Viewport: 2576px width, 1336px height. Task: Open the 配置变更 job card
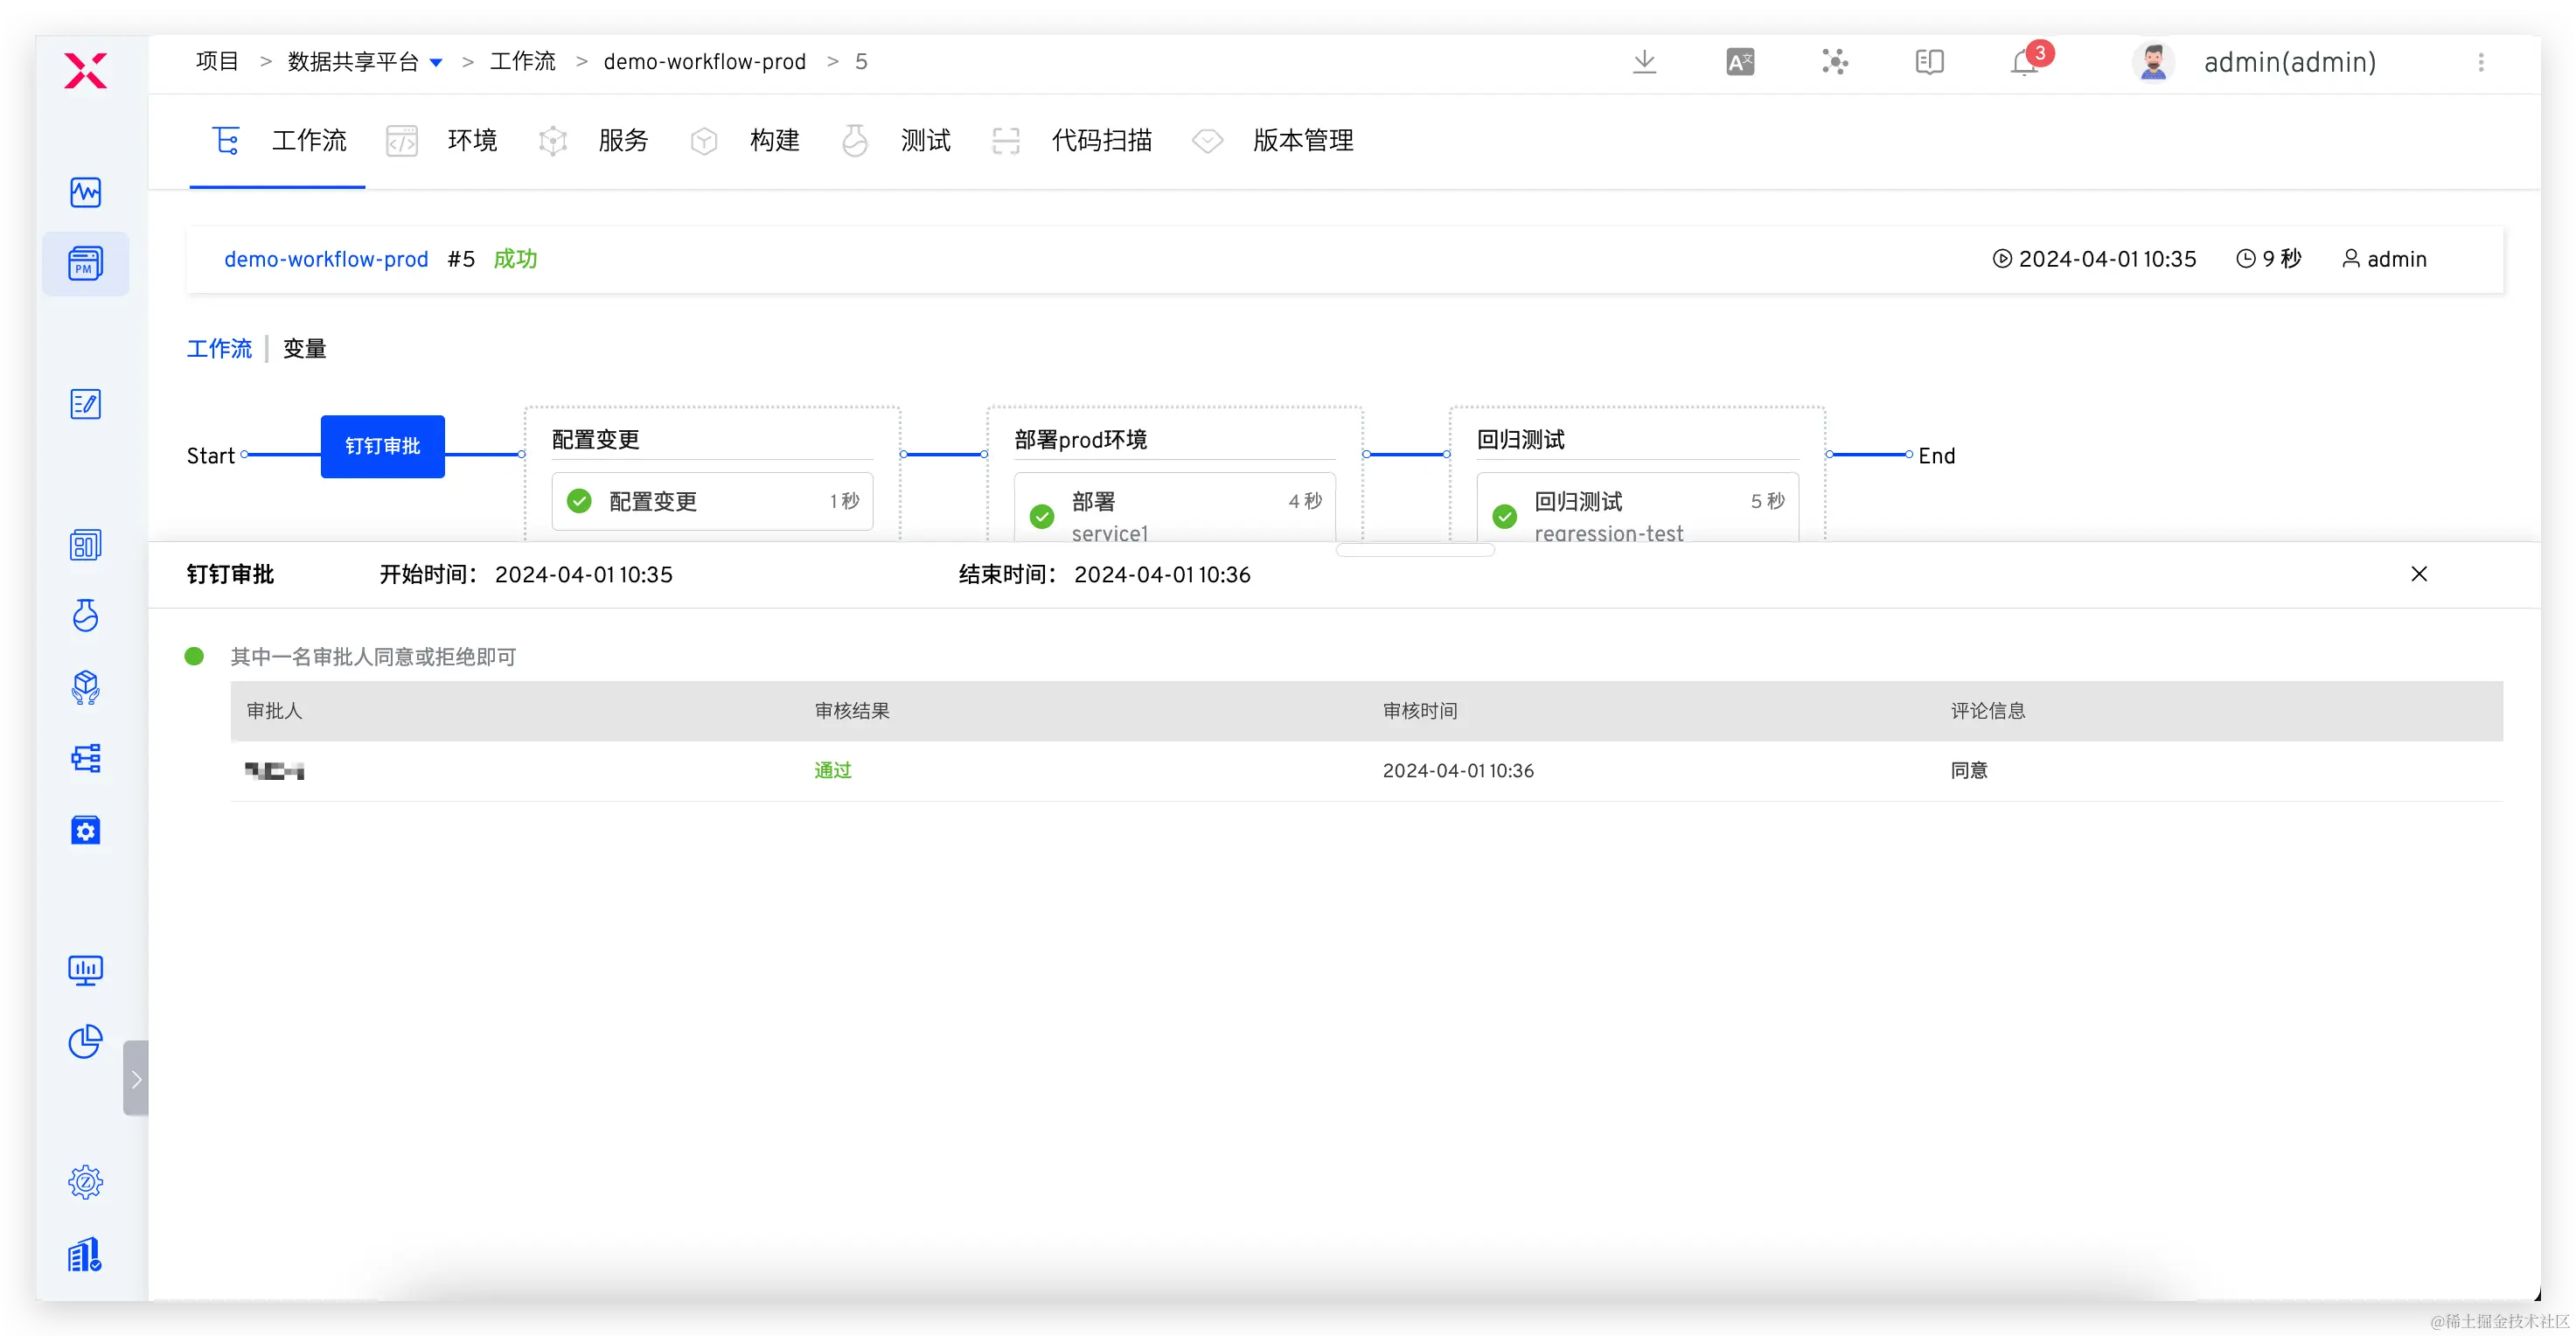(712, 501)
